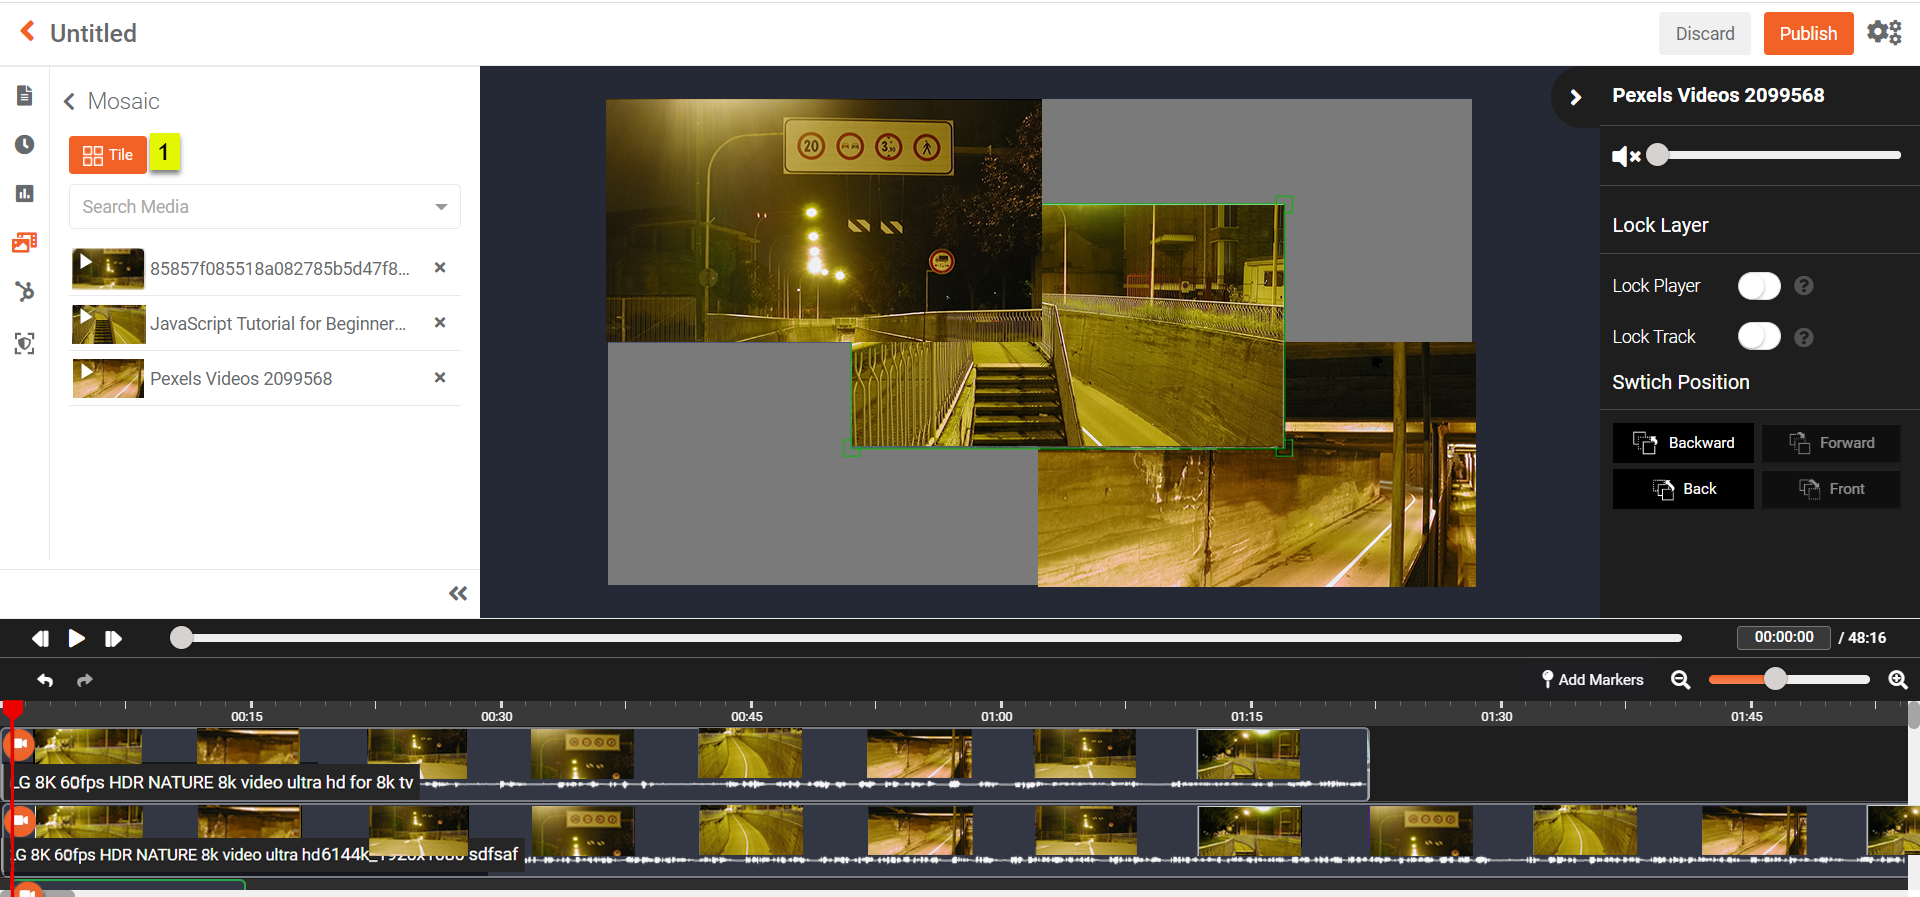Collapse the left media panel
Image resolution: width=1920 pixels, height=897 pixels.
coord(458,594)
